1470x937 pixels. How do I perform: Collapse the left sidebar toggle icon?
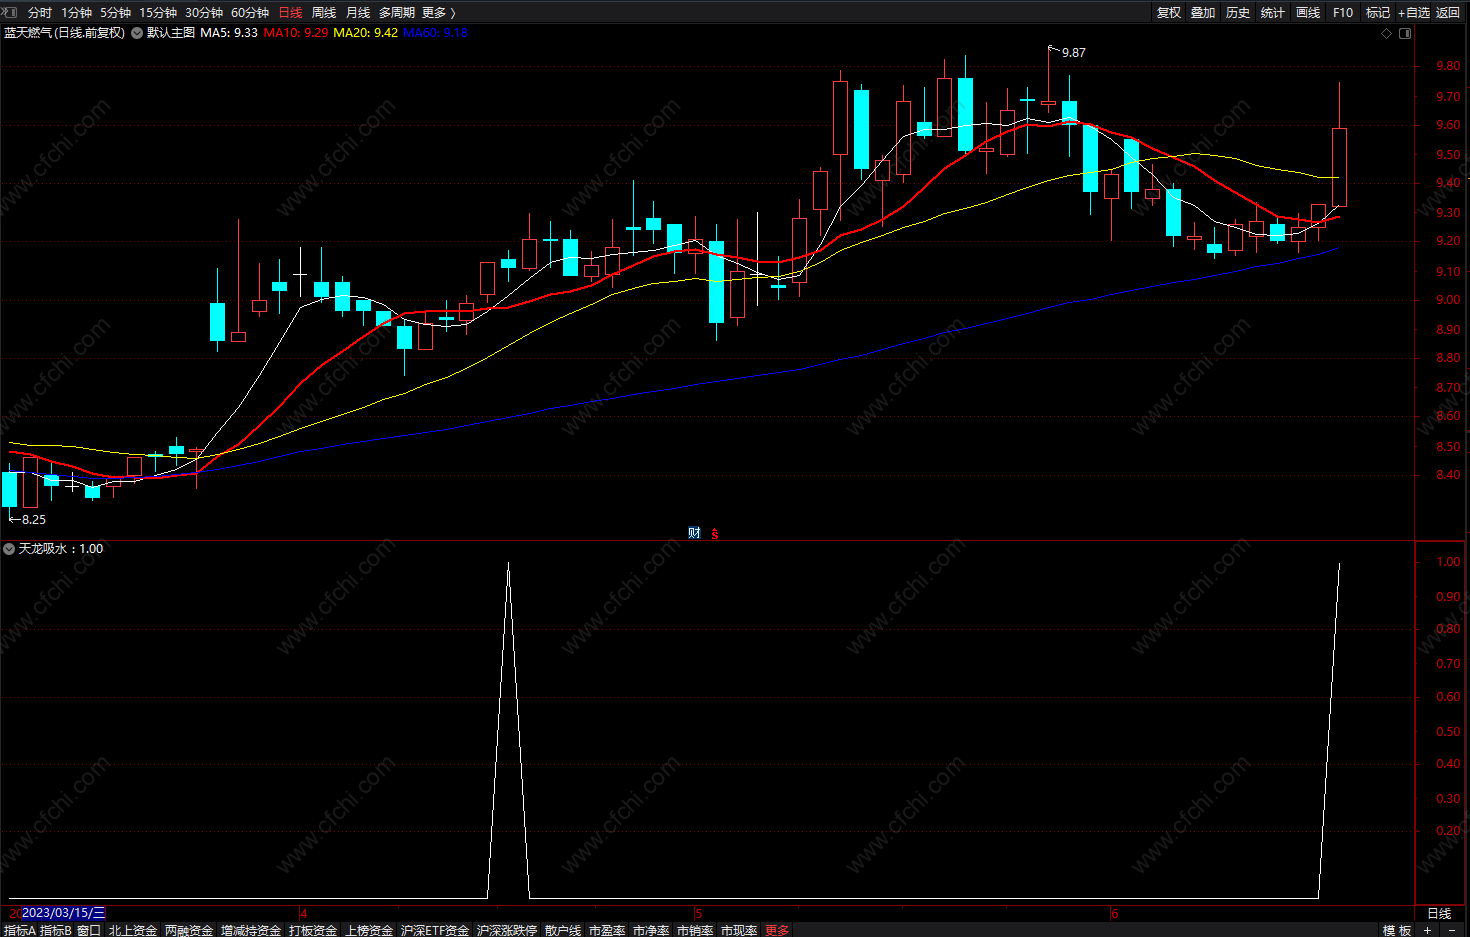10,12
